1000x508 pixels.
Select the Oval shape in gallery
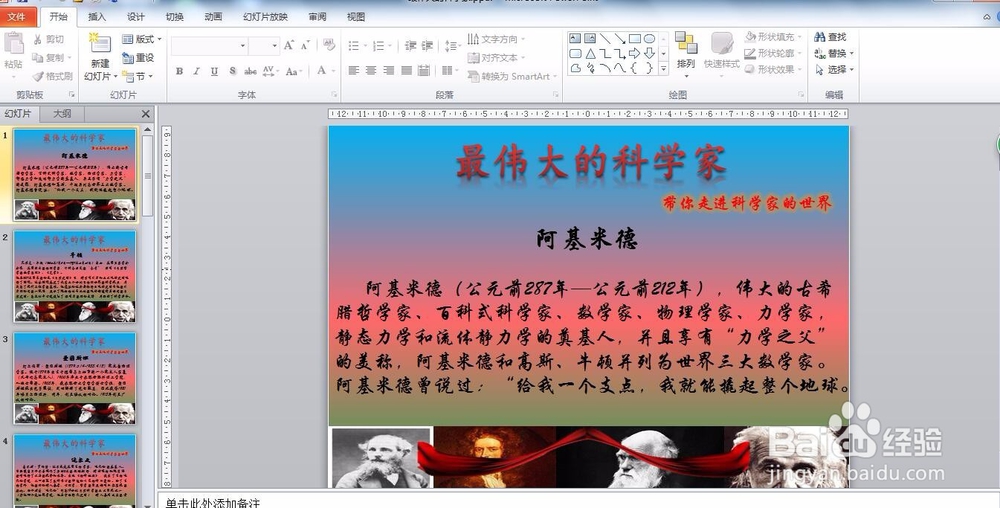click(649, 39)
